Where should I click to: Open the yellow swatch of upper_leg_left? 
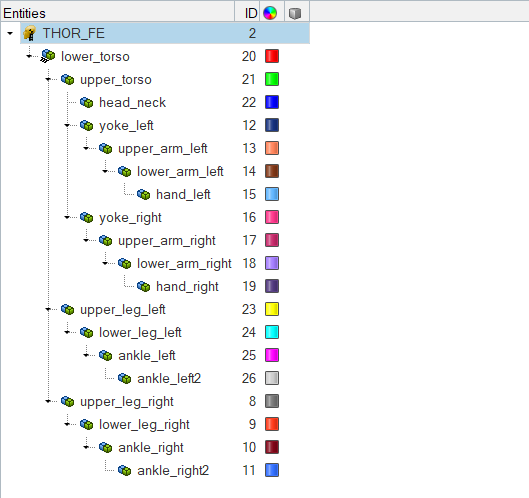[272, 309]
